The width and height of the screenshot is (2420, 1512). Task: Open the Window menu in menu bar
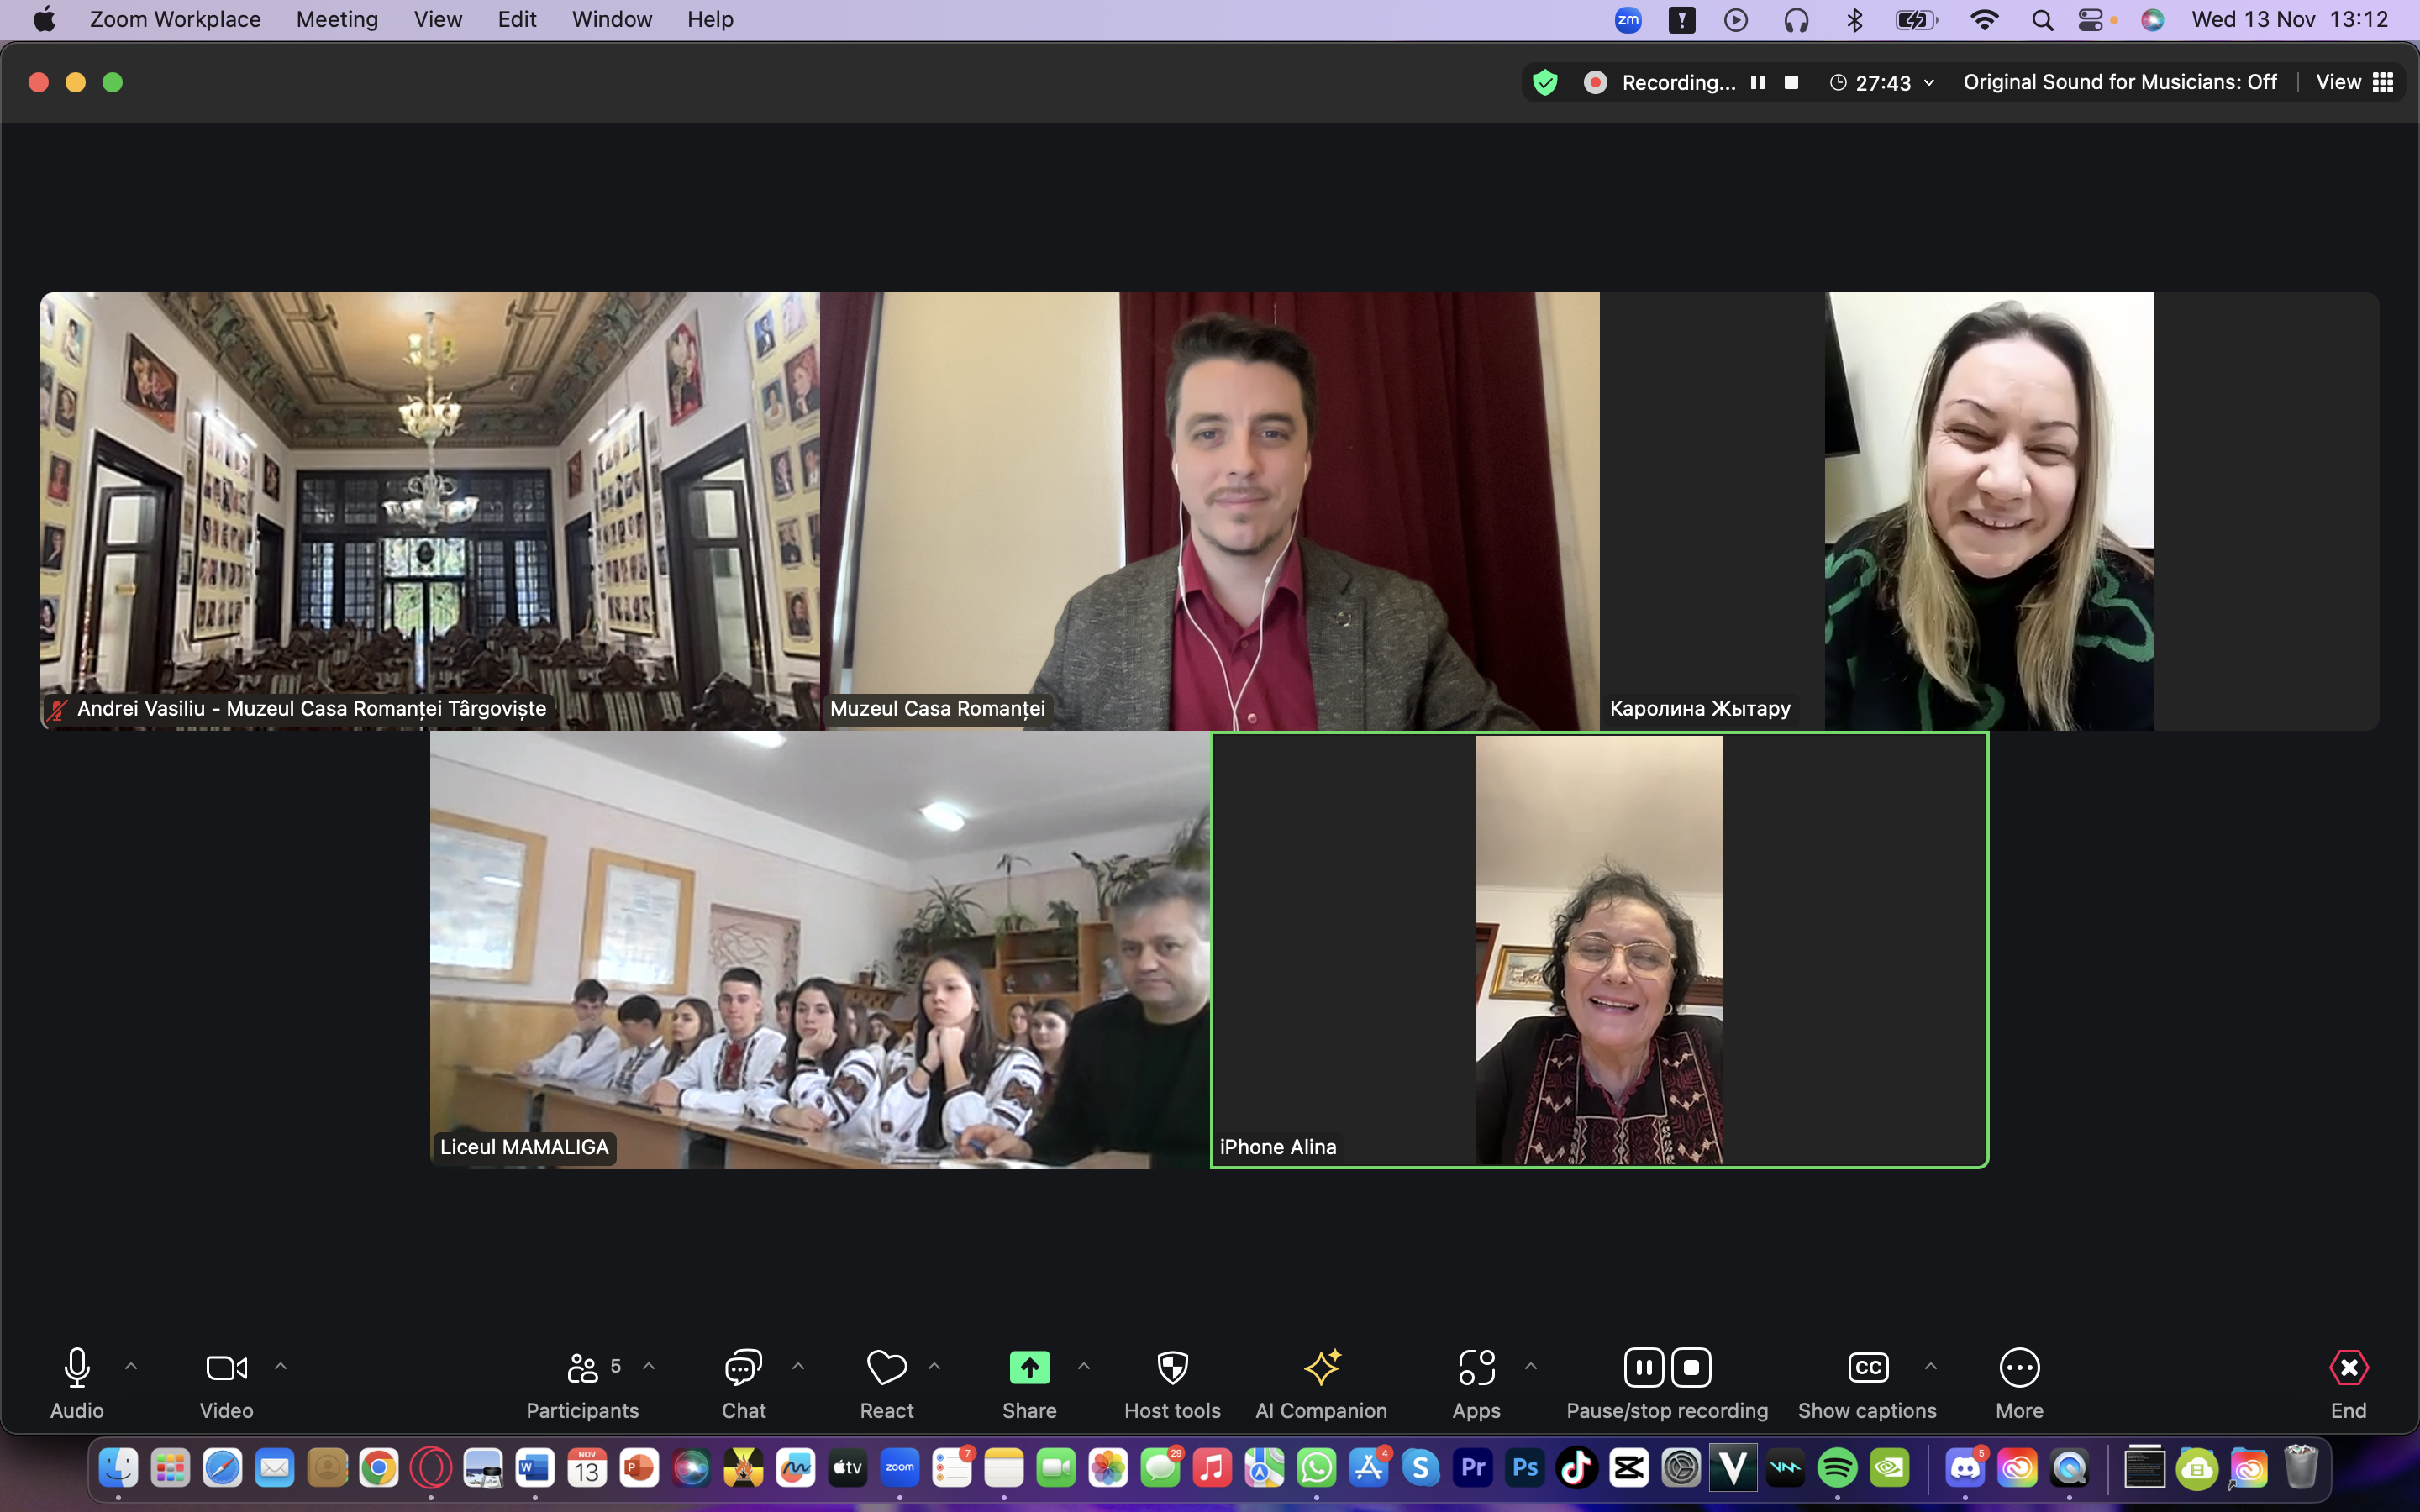click(611, 19)
